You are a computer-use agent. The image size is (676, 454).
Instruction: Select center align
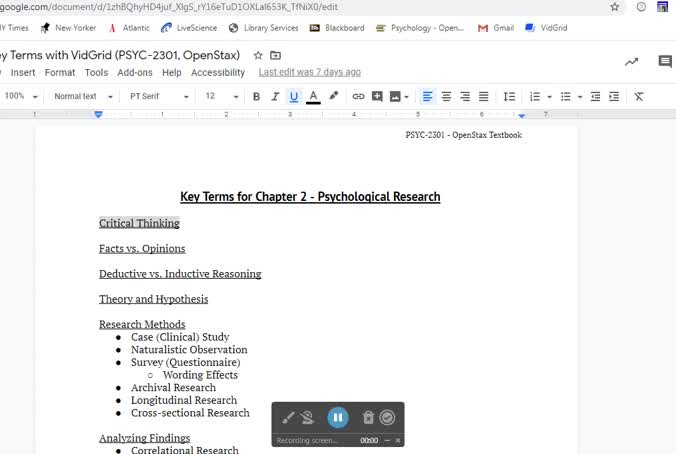click(446, 96)
